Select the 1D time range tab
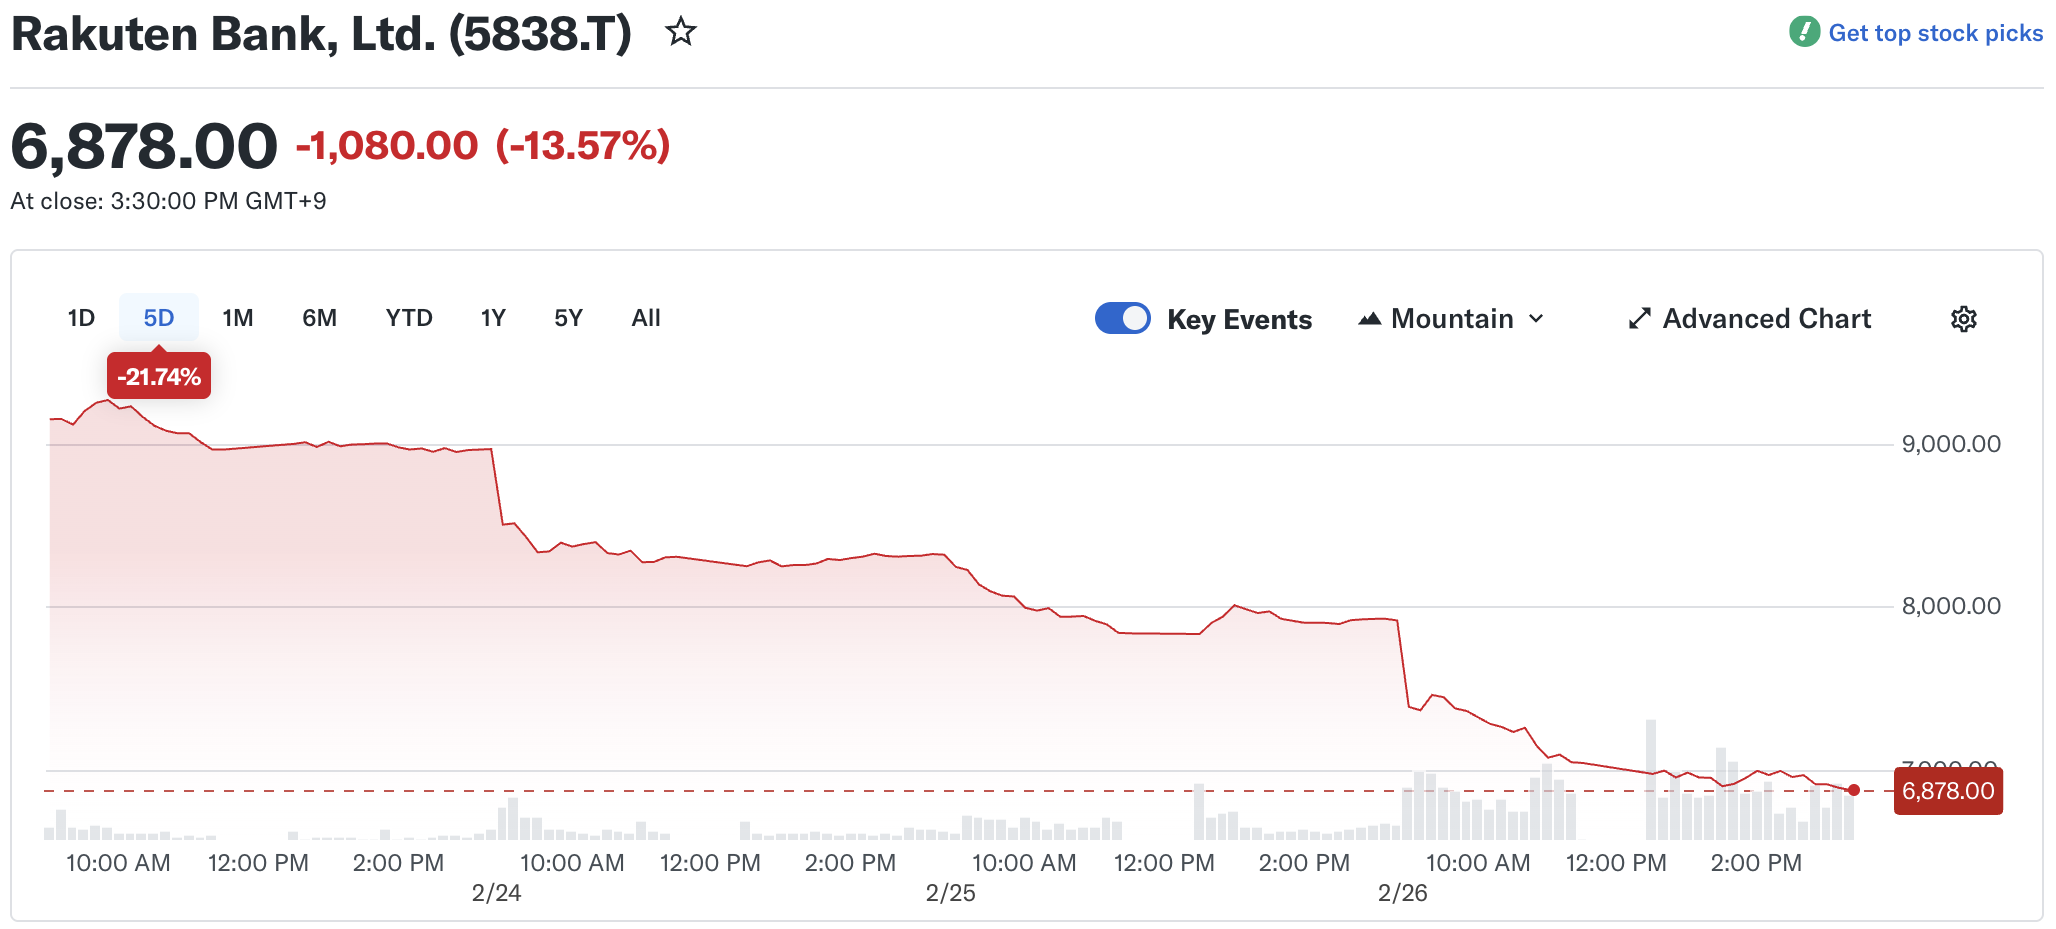This screenshot has height=929, width=2056. [81, 318]
